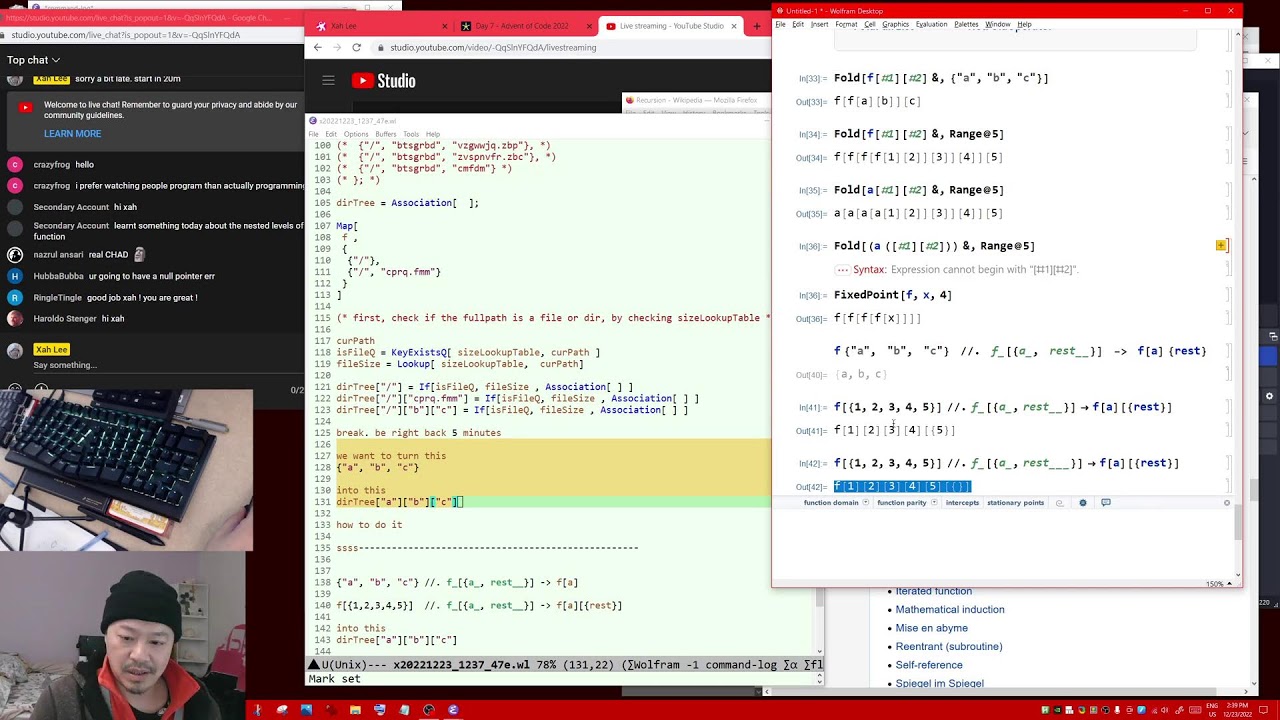Click the crazyfrog 'hello' avatar in chat
Screen dimensions: 1280x720
(x=15, y=165)
